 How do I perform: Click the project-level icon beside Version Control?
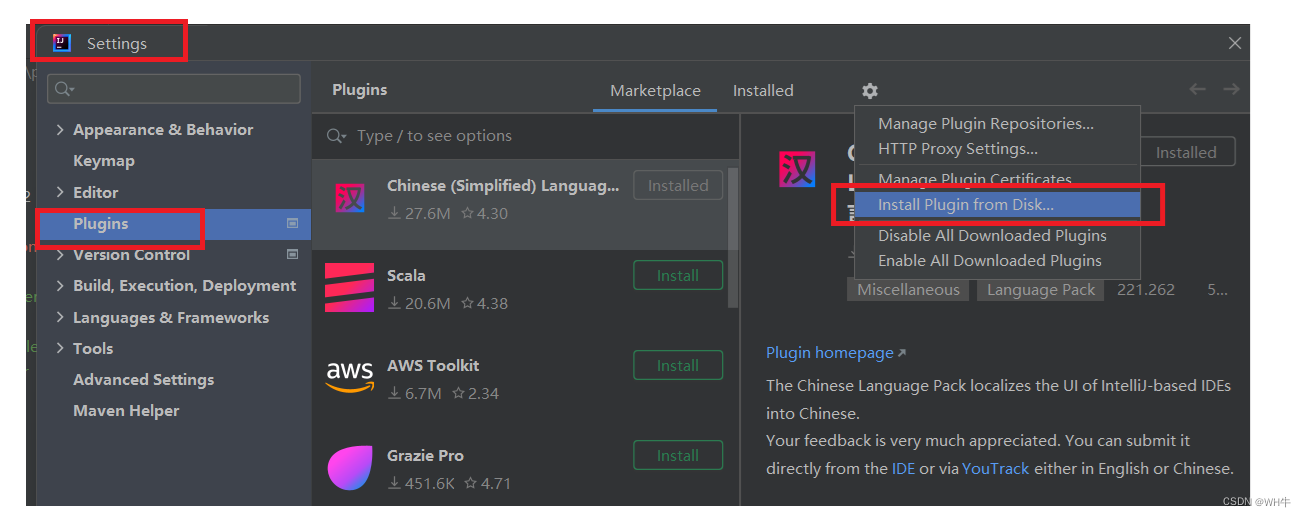[292, 254]
